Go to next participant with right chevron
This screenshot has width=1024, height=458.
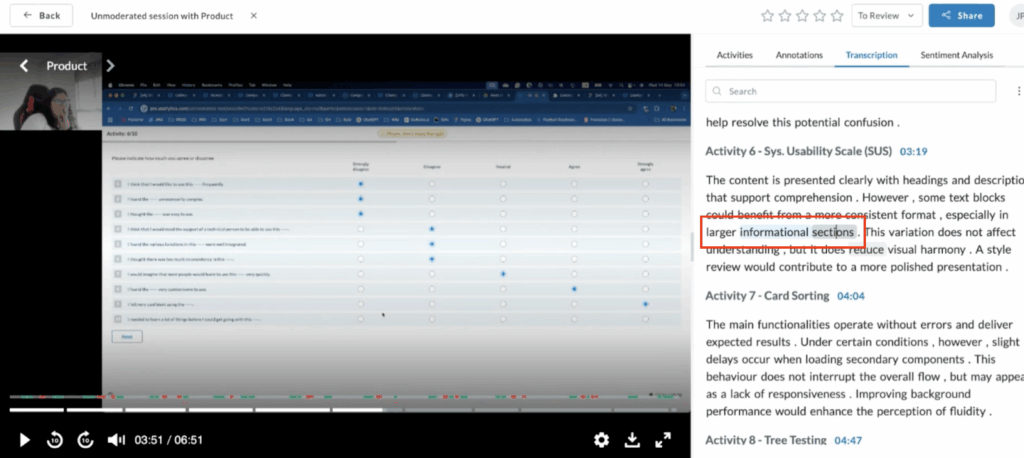pyautogui.click(x=111, y=66)
